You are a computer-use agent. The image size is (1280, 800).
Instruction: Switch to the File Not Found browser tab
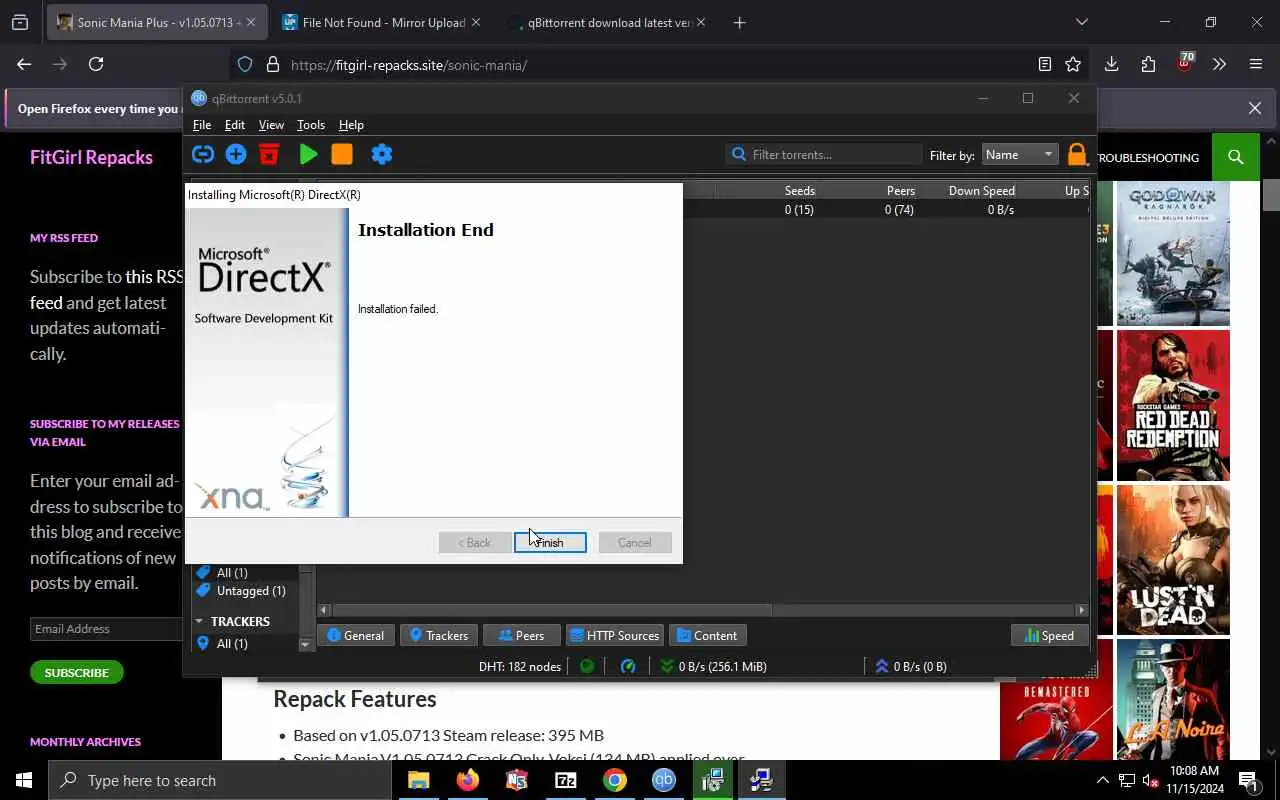point(382,22)
